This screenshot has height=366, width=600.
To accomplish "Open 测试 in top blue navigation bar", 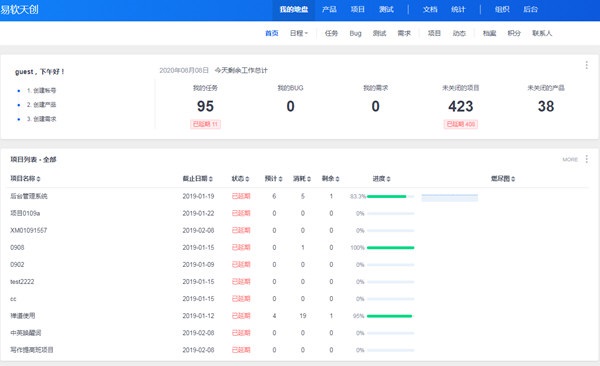I will [x=386, y=10].
